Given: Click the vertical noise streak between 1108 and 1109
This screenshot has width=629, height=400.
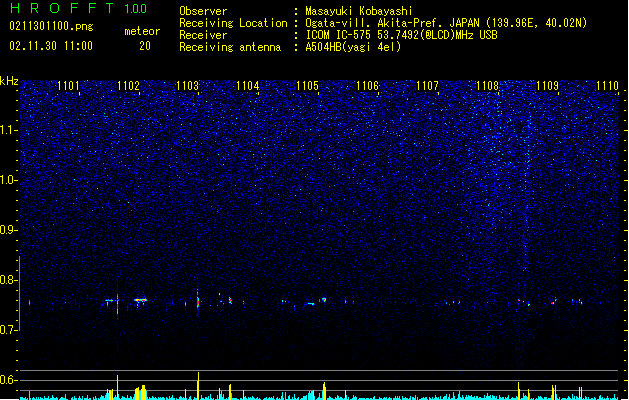Looking at the screenshot, I should click(x=527, y=193).
